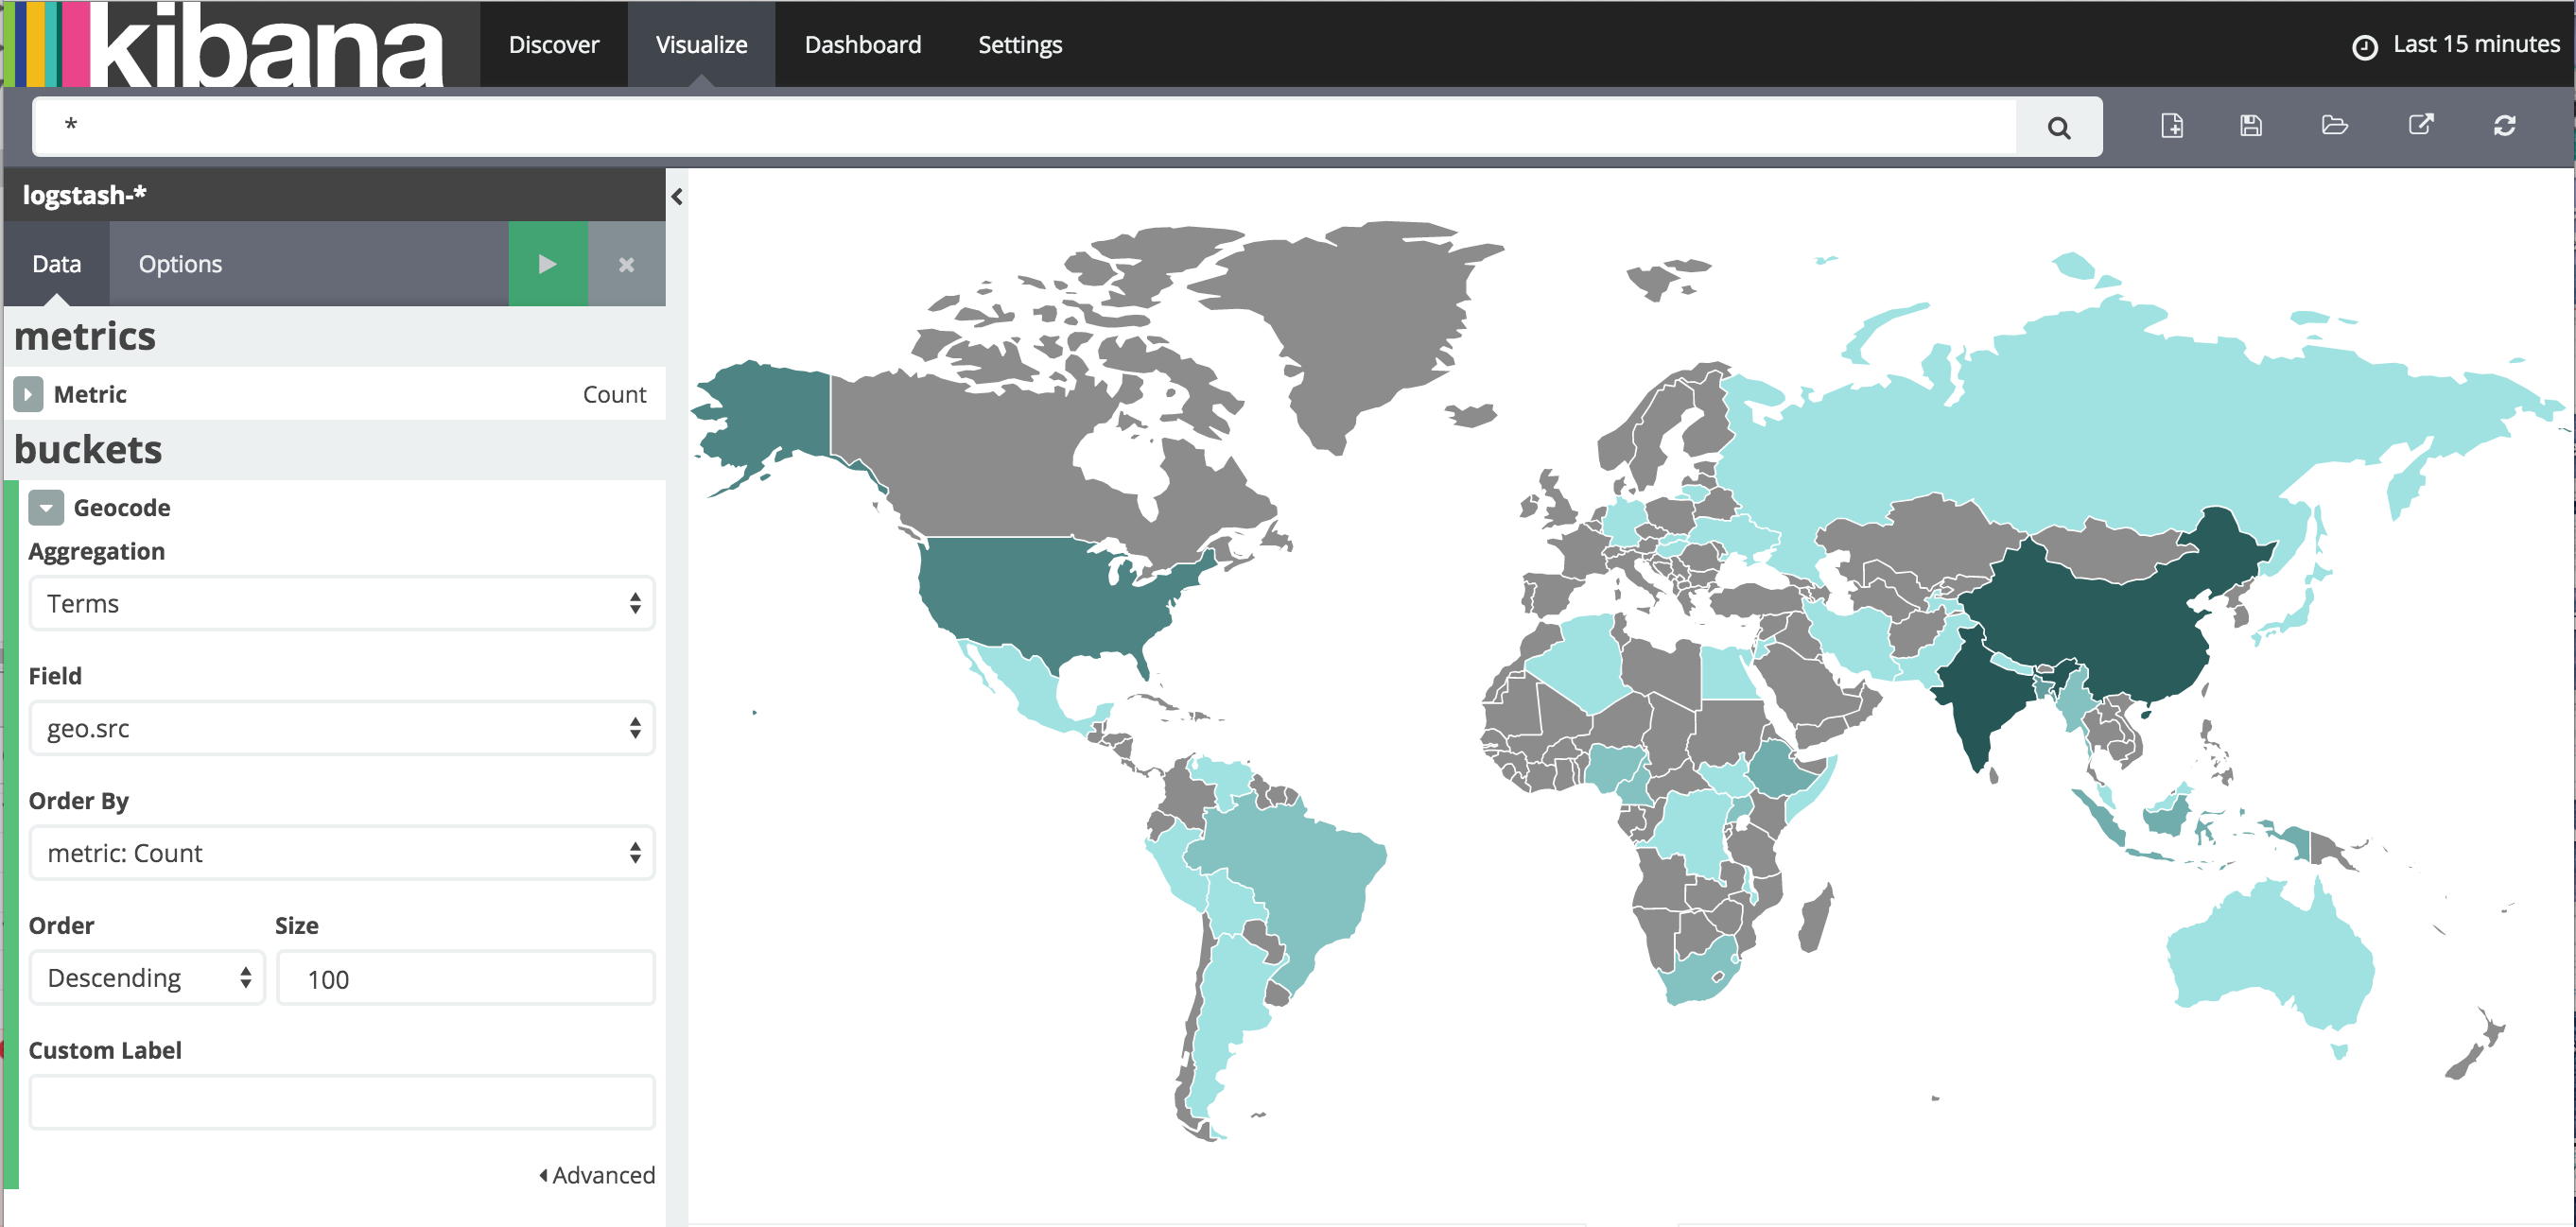
Task: Click the share visualization icon
Action: 2420,126
